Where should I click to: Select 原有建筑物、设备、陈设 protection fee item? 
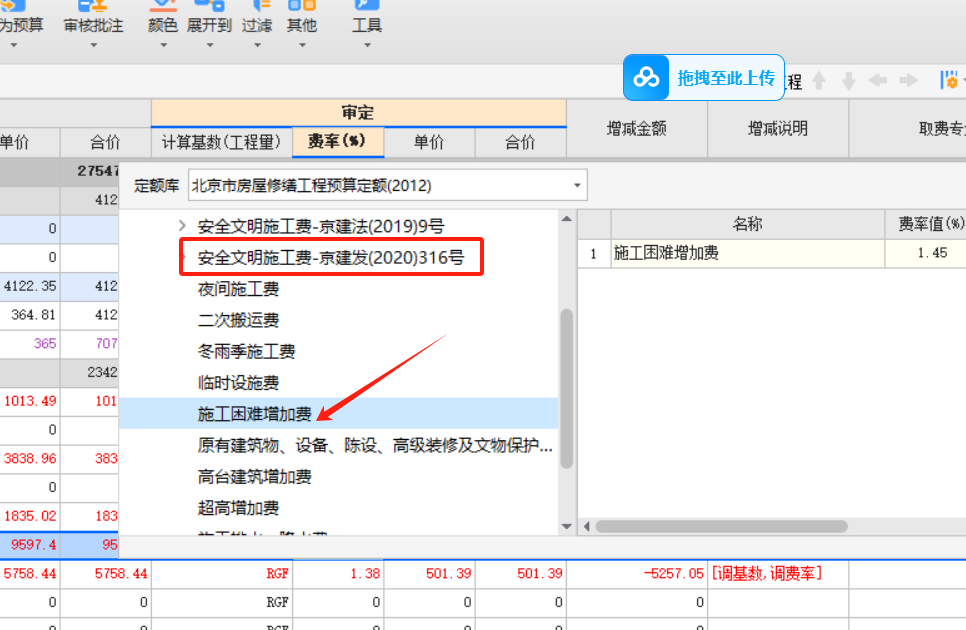click(375, 445)
